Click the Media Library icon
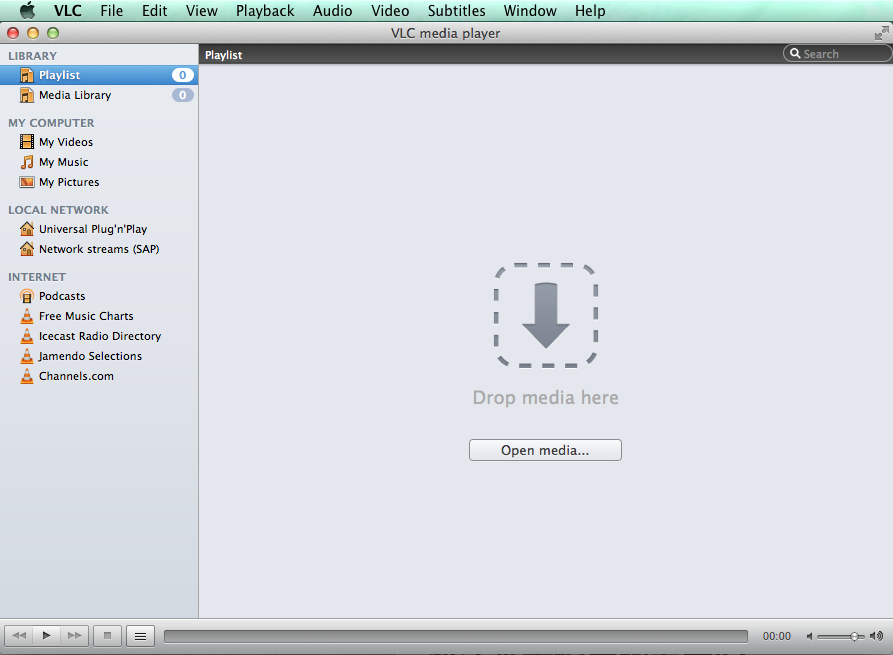893x655 pixels. pyautogui.click(x=27, y=95)
